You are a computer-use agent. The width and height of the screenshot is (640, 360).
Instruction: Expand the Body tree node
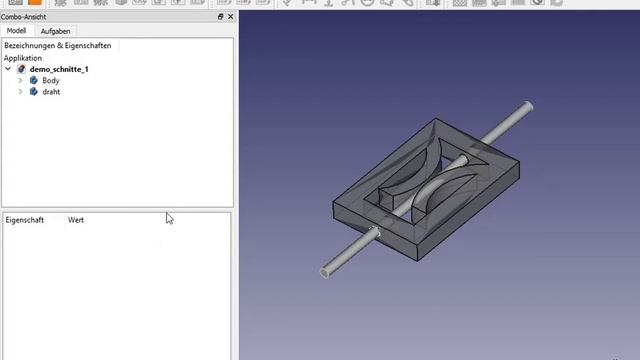(20, 80)
